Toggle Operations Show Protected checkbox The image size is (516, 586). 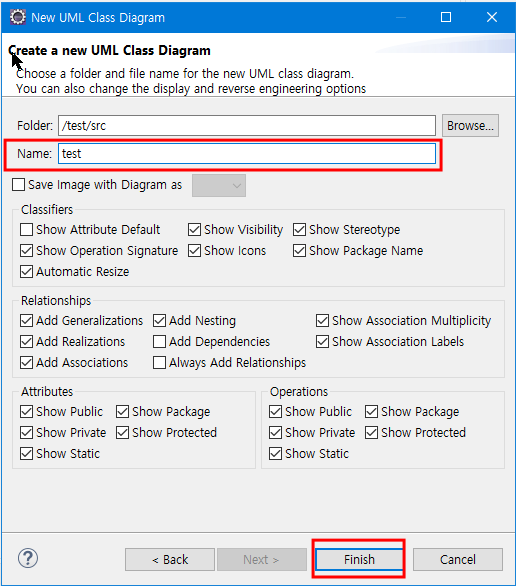(x=371, y=433)
